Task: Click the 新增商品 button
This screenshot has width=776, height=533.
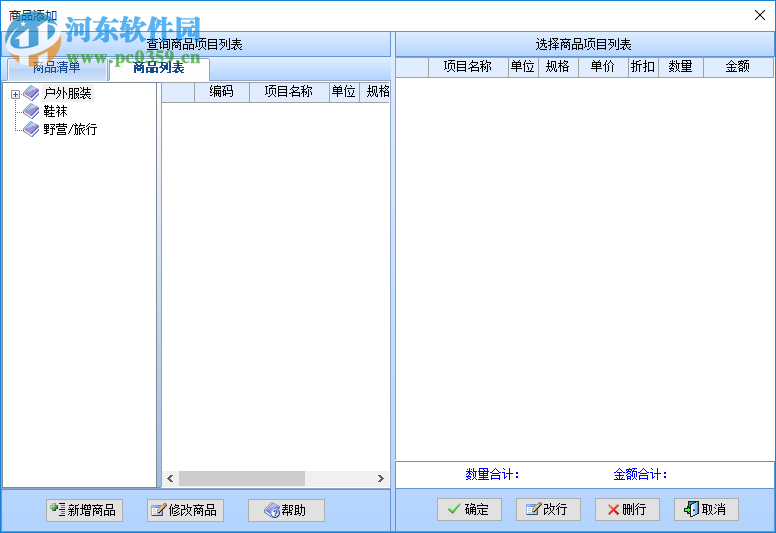Action: pyautogui.click(x=85, y=510)
